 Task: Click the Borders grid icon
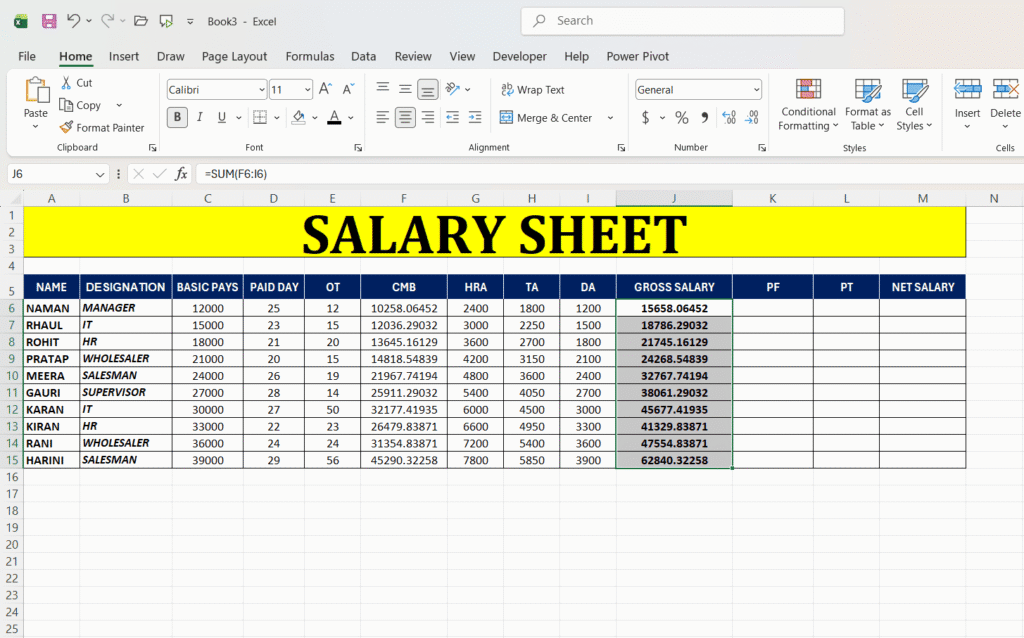point(260,118)
